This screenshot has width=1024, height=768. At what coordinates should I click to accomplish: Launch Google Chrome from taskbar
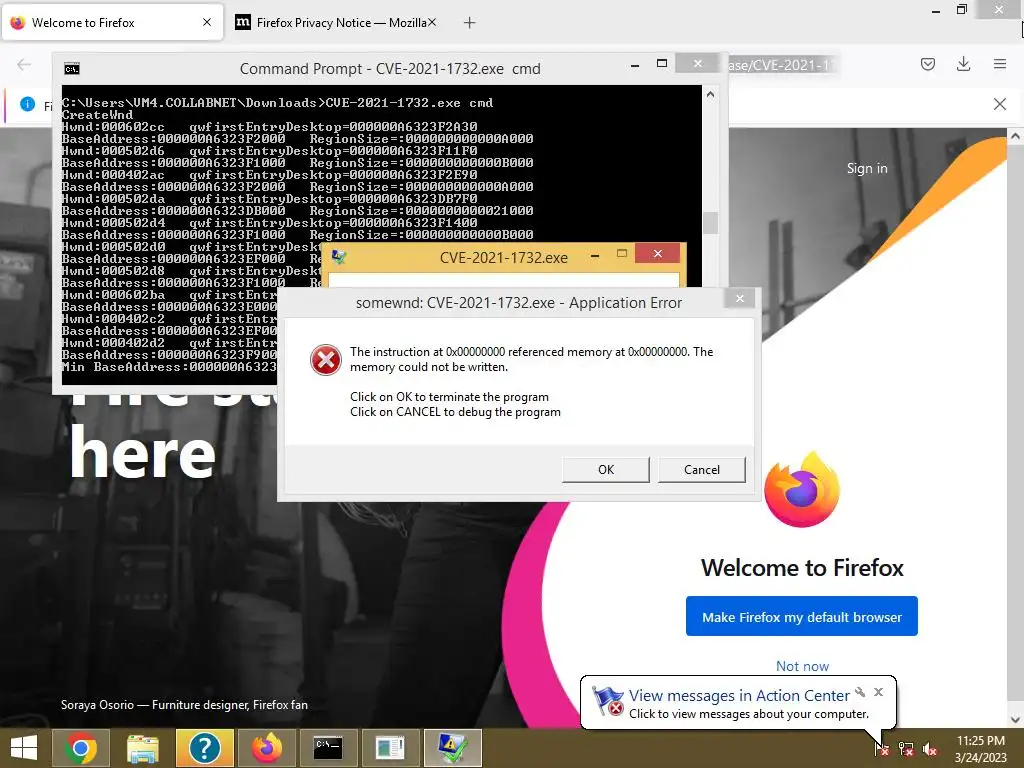81,748
